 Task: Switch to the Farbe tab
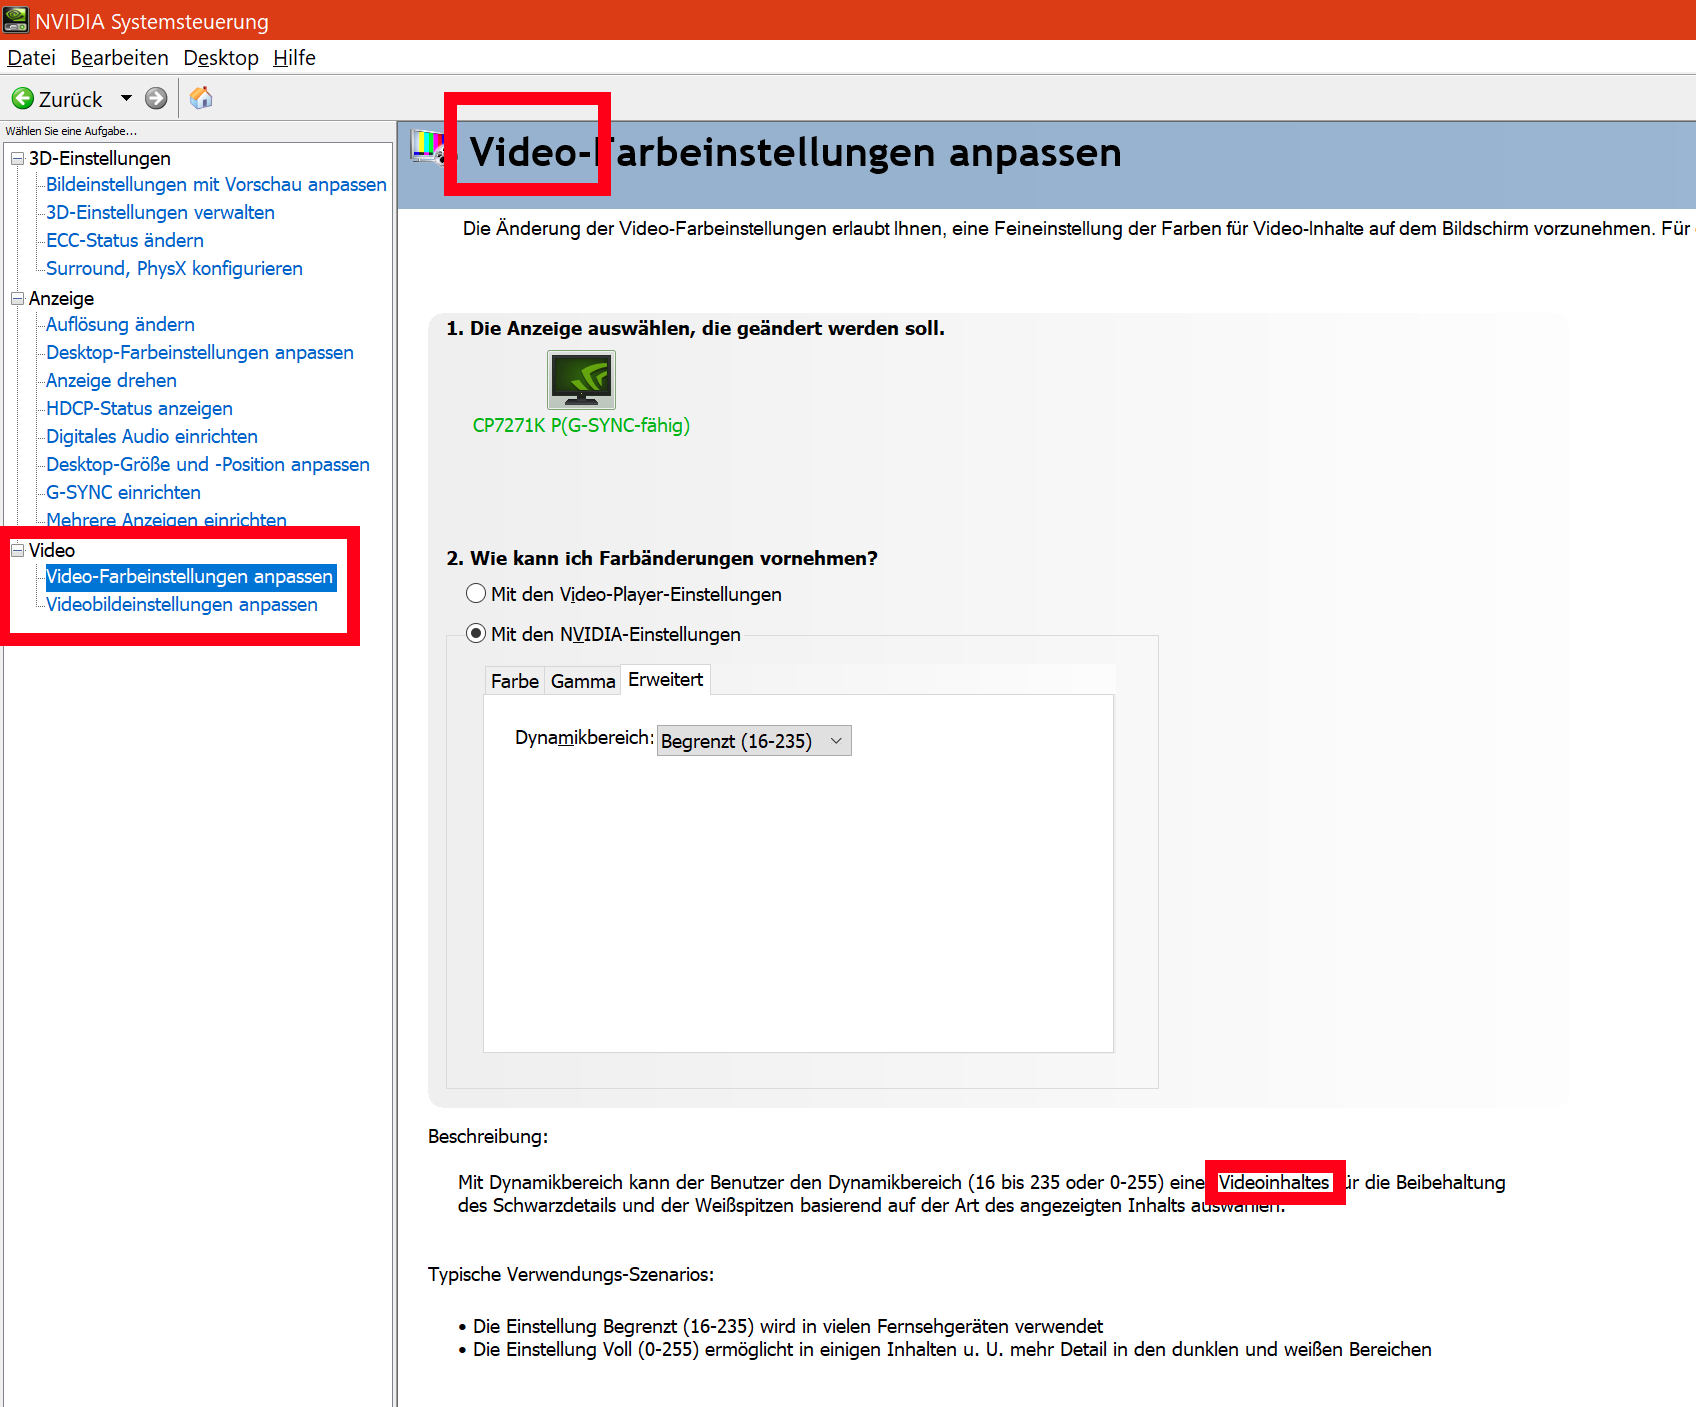click(515, 681)
